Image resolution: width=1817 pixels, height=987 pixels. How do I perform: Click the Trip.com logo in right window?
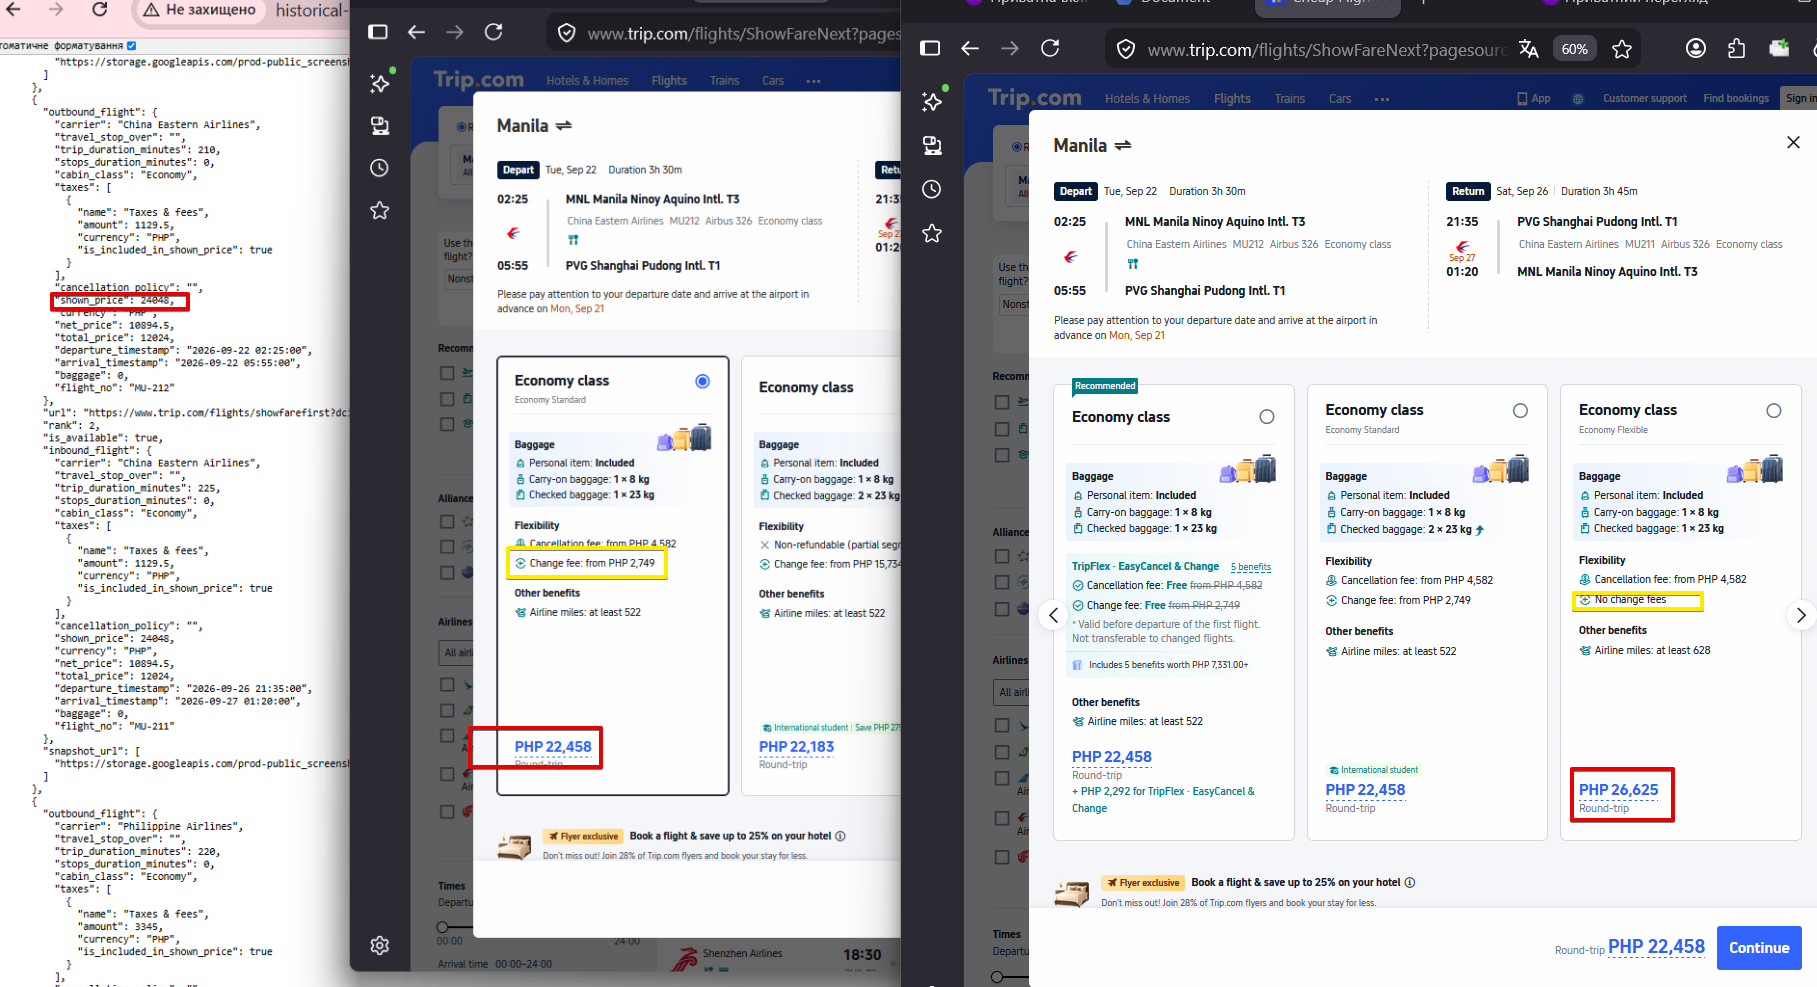pyautogui.click(x=1035, y=98)
